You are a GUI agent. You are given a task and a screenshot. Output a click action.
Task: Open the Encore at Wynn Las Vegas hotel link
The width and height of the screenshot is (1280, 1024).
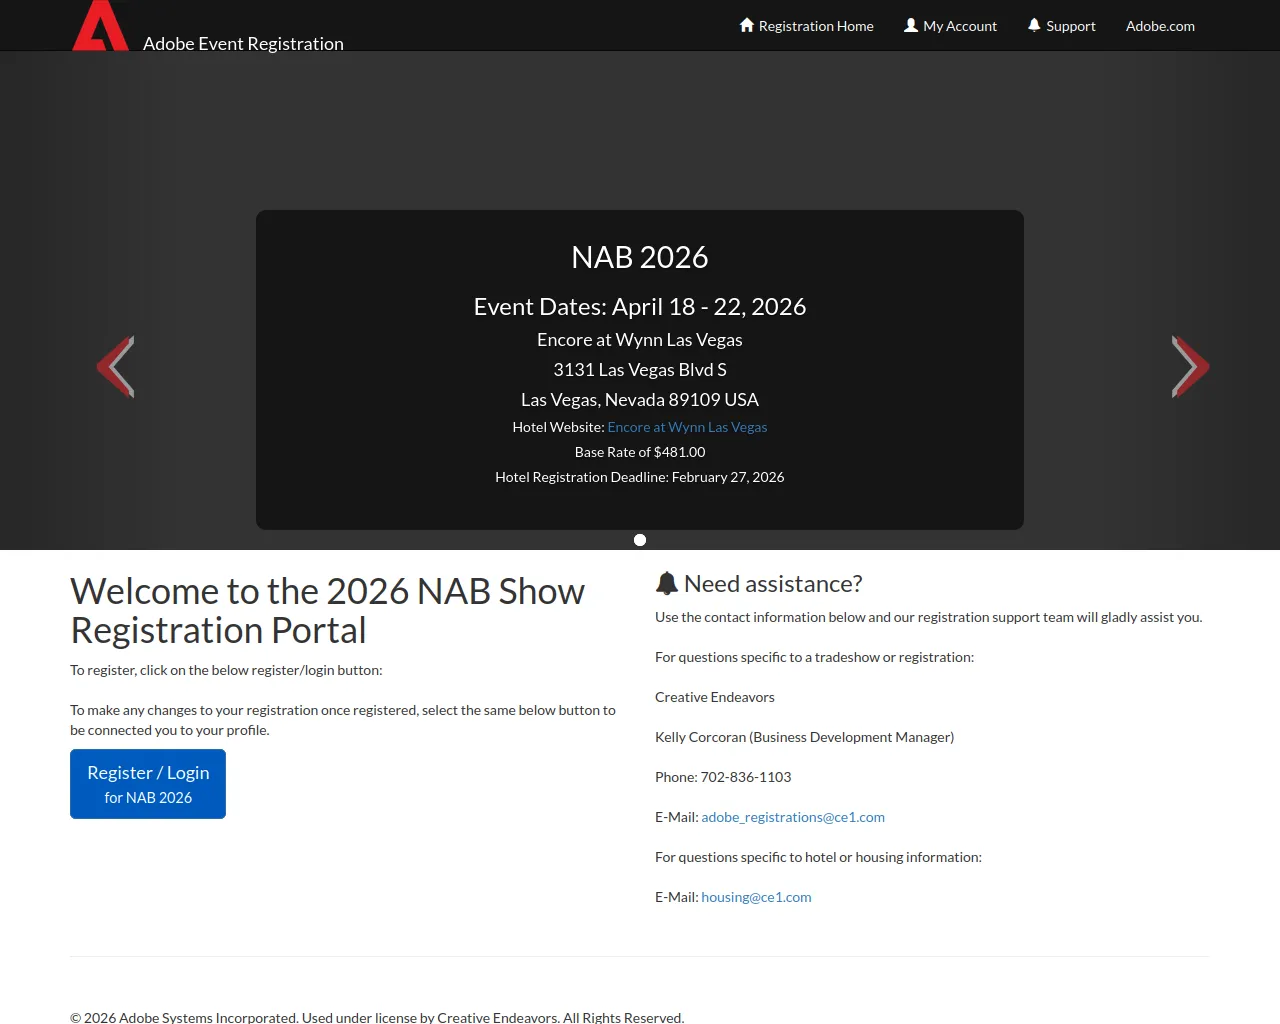click(x=687, y=427)
